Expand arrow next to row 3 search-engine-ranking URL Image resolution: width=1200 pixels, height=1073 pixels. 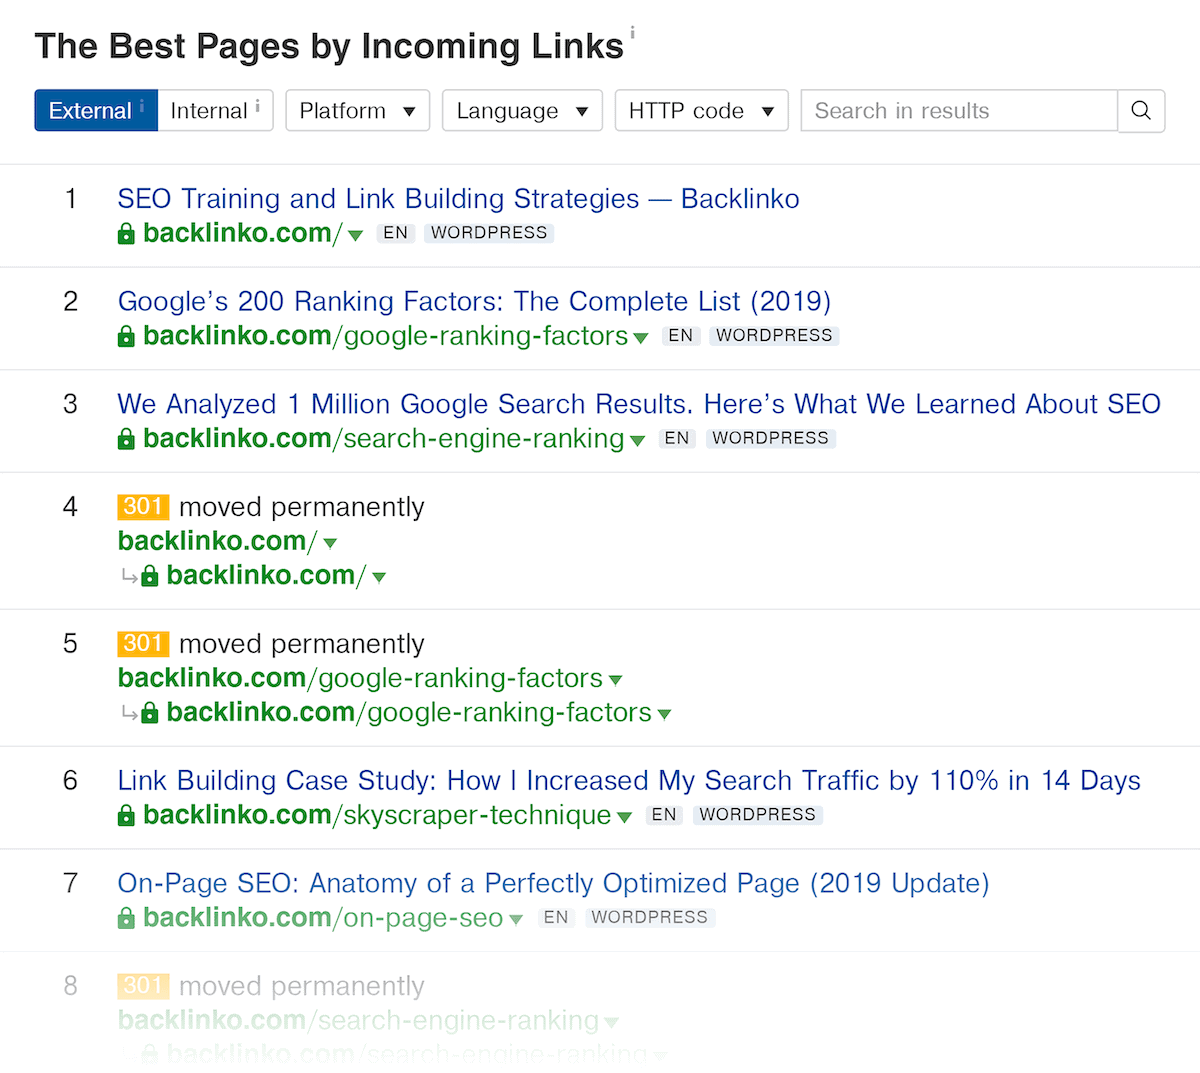637,442
